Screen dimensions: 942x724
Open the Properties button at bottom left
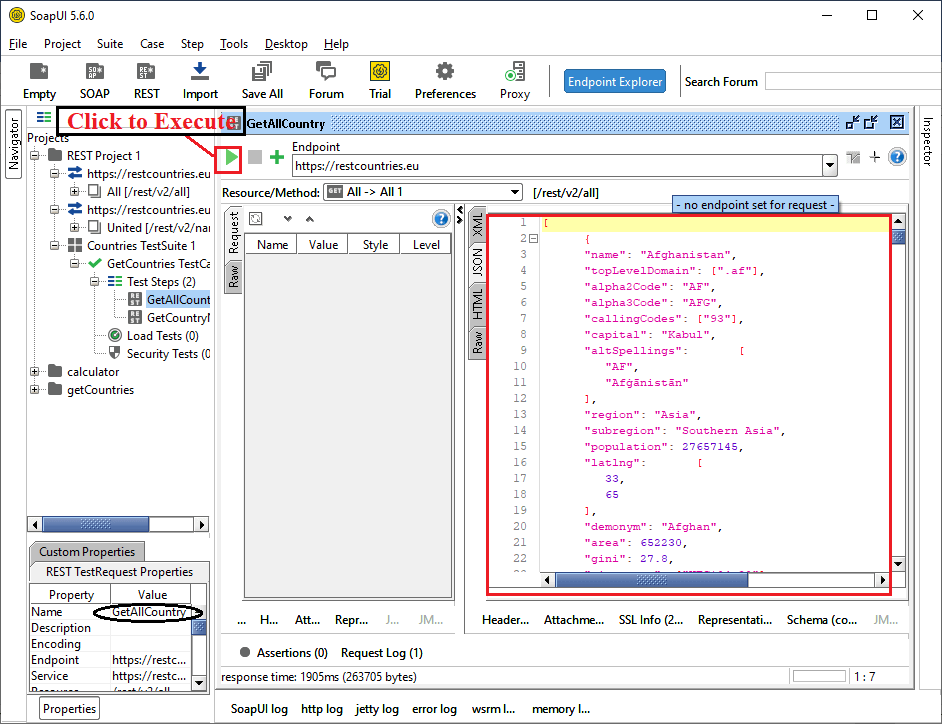(70, 708)
